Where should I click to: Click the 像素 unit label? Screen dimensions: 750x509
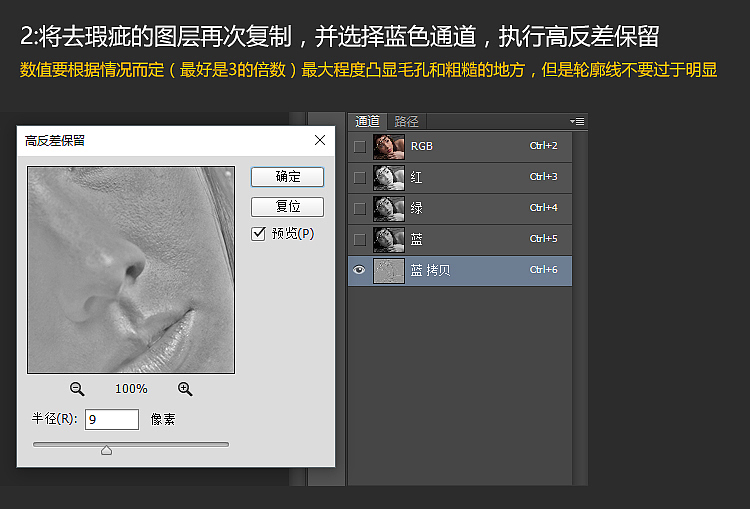point(163,420)
